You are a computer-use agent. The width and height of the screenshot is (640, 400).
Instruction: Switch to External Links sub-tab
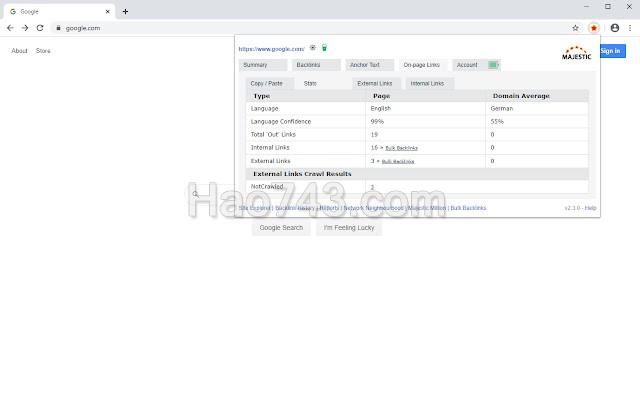click(x=376, y=83)
